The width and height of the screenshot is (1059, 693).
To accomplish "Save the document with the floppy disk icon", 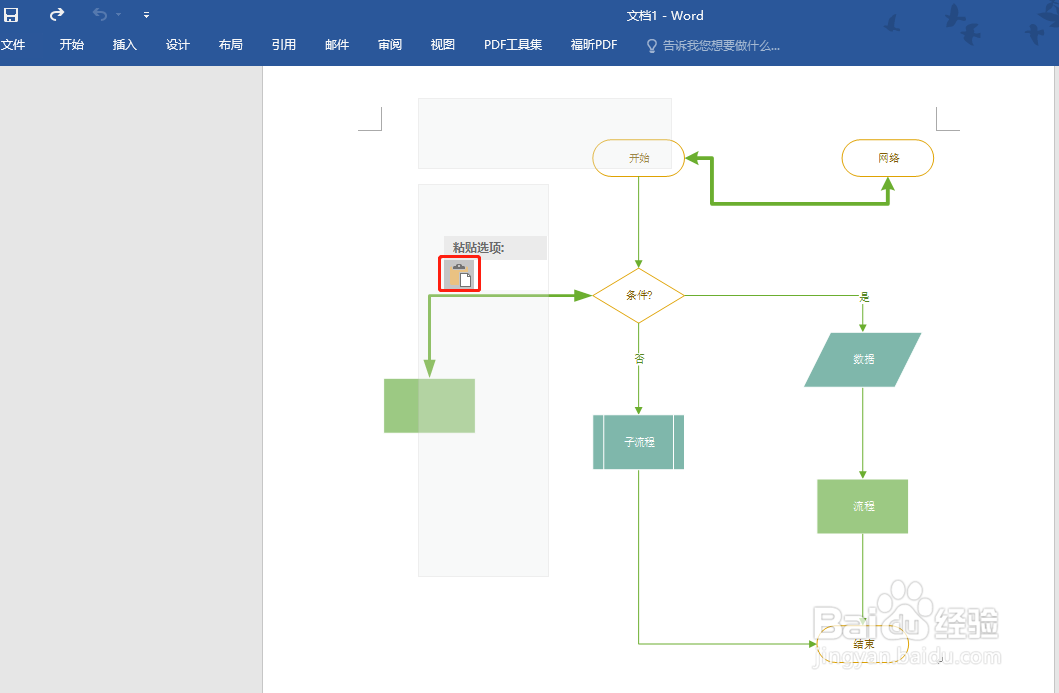I will click(x=11, y=15).
